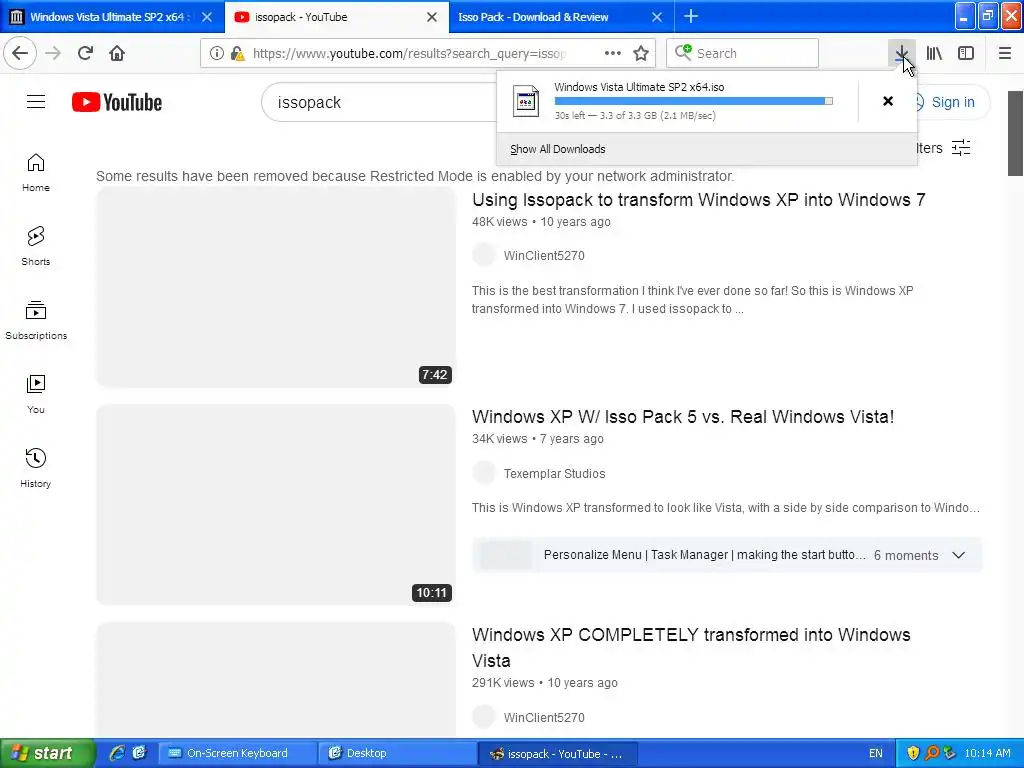This screenshot has height=768, width=1024.
Task: Click the Firefox Search box
Action: 742,53
